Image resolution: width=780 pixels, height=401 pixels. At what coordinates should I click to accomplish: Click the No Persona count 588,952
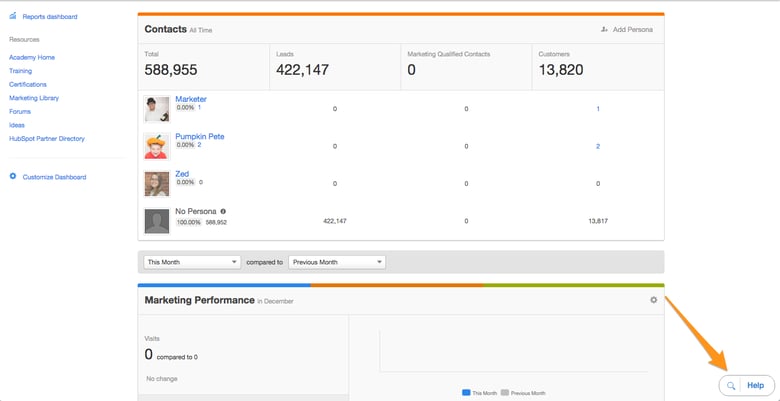[216, 222]
